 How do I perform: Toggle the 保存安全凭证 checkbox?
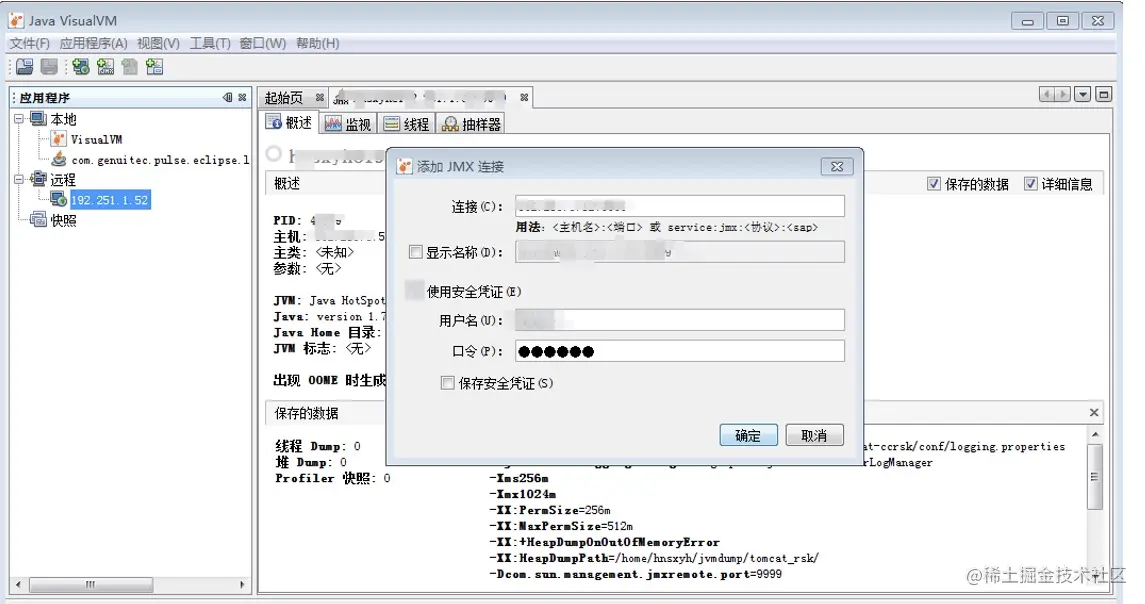pos(448,383)
